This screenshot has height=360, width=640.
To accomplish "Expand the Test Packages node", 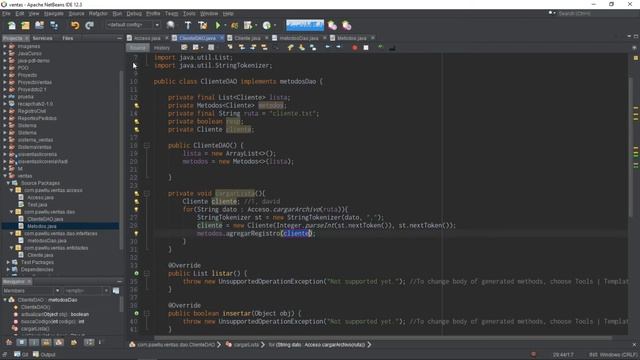I will (8, 262).
